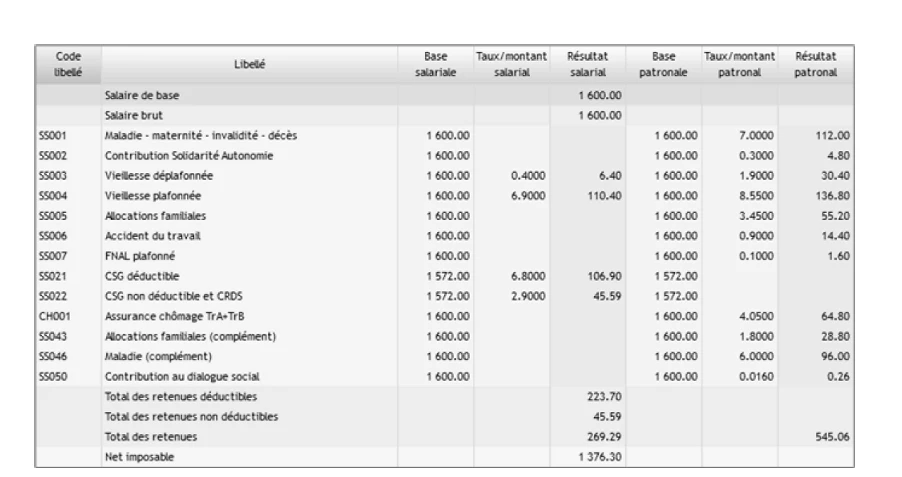Image resolution: width=902 pixels, height=477 pixels.
Task: Select code cell SS046
Action: click(52, 357)
